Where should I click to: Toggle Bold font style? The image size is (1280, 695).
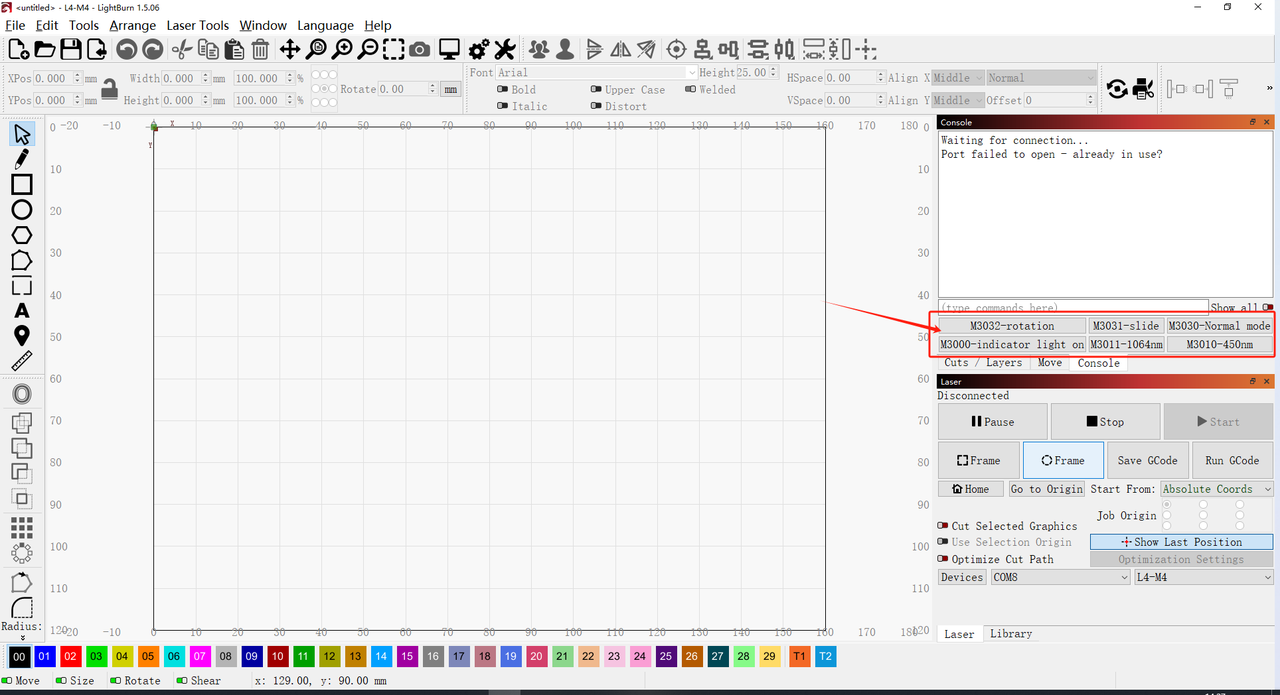(502, 89)
